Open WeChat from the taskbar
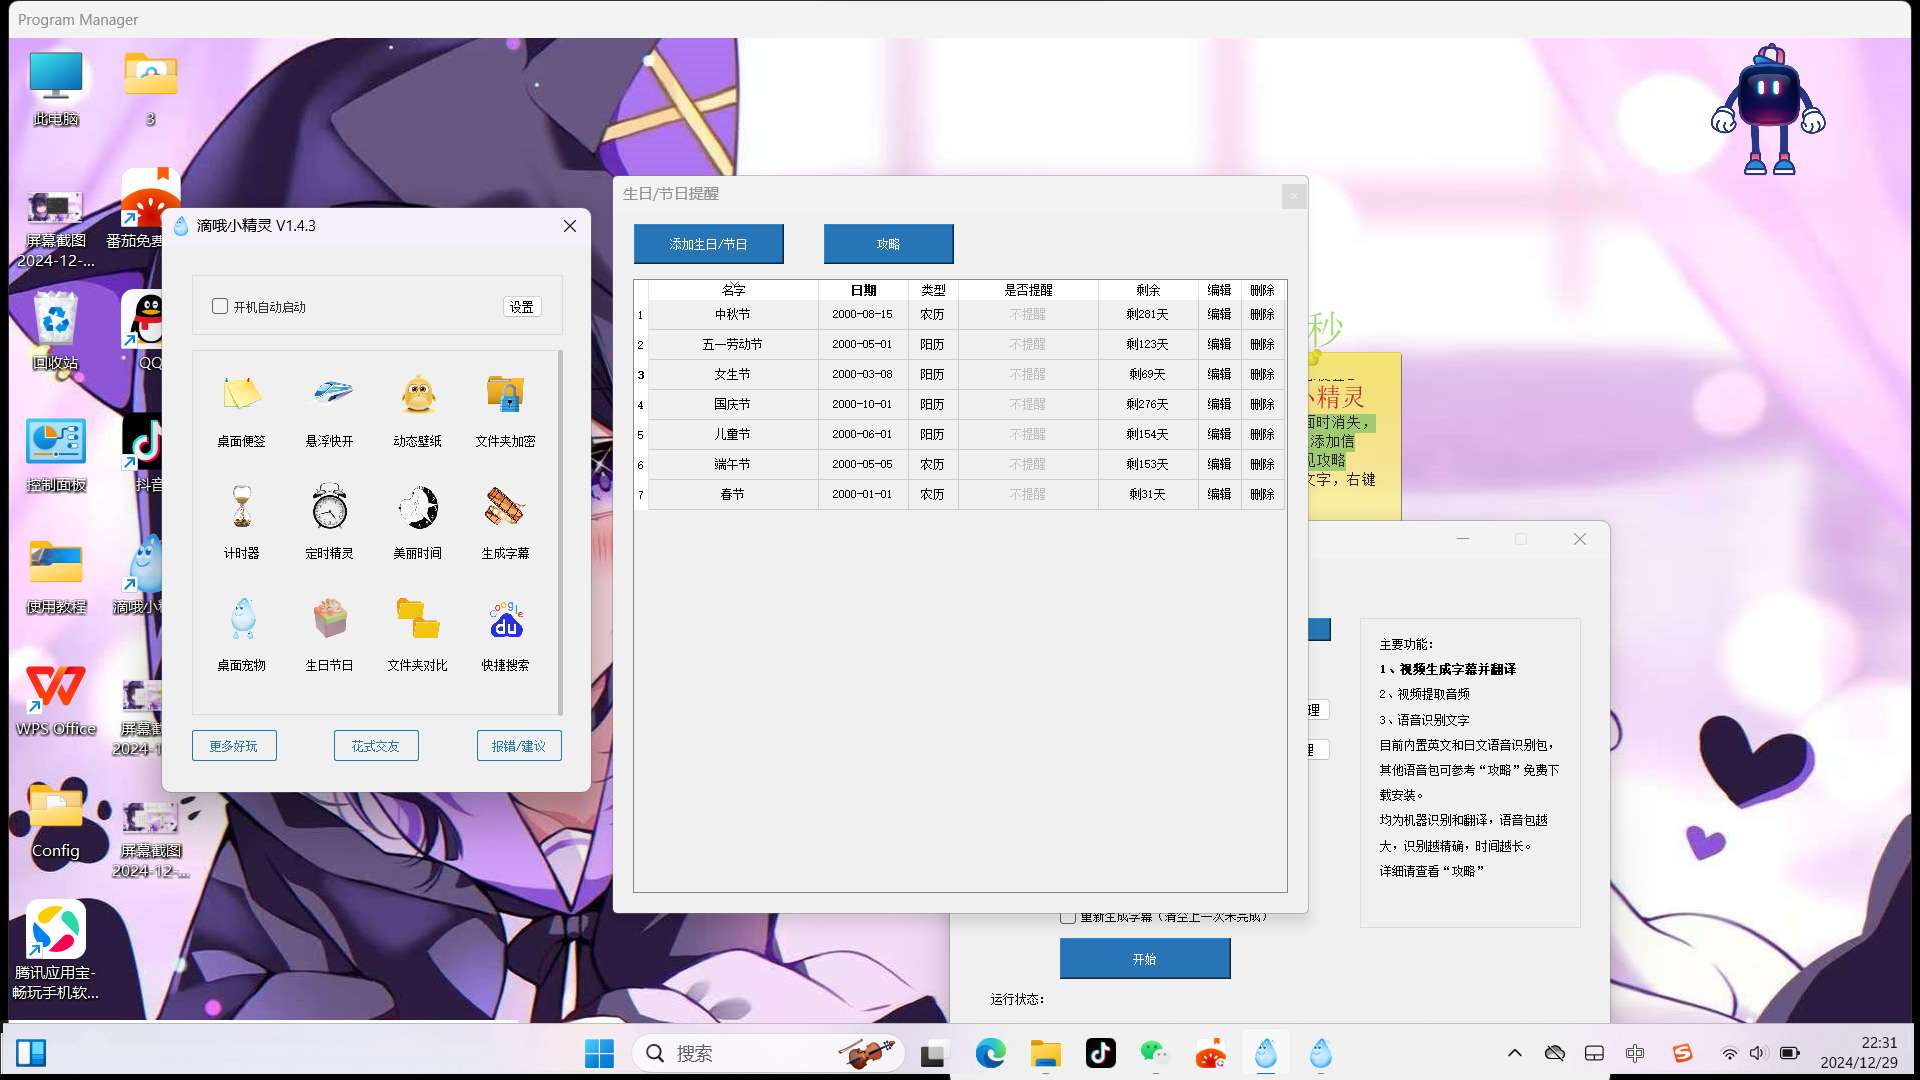This screenshot has width=1920, height=1080. pos(1155,1053)
